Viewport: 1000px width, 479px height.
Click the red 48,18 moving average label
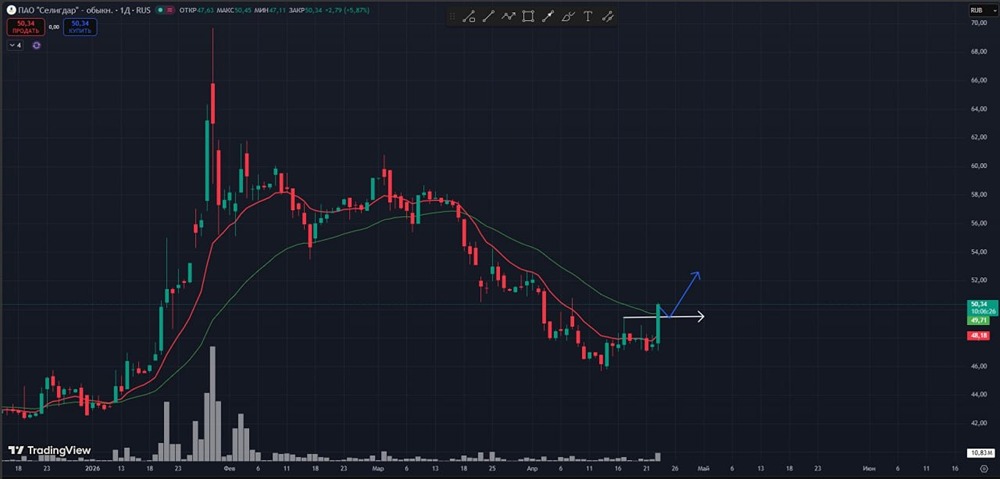(x=979, y=335)
